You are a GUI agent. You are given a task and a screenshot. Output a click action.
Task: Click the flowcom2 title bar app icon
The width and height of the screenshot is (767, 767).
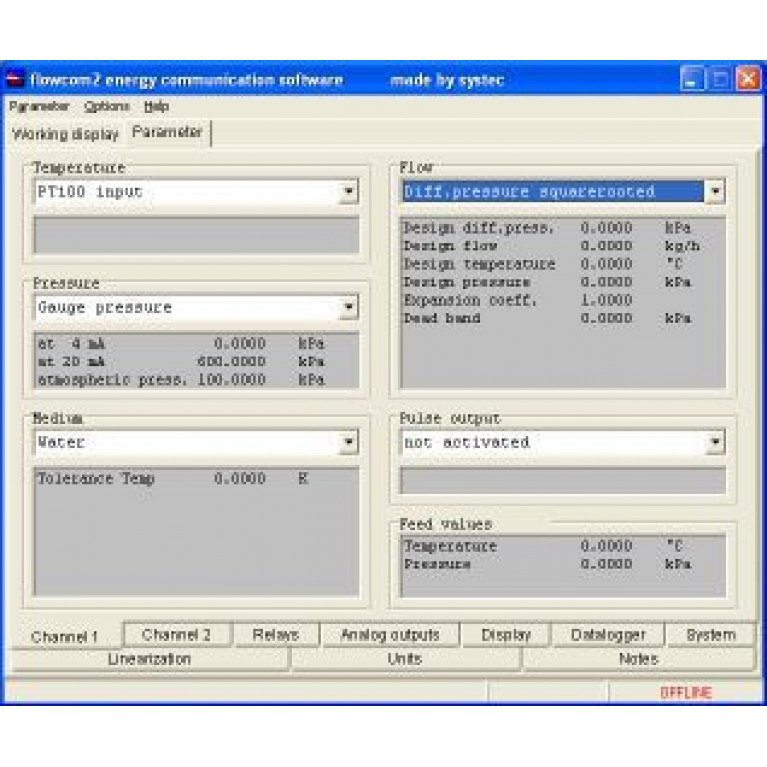pos(16,80)
